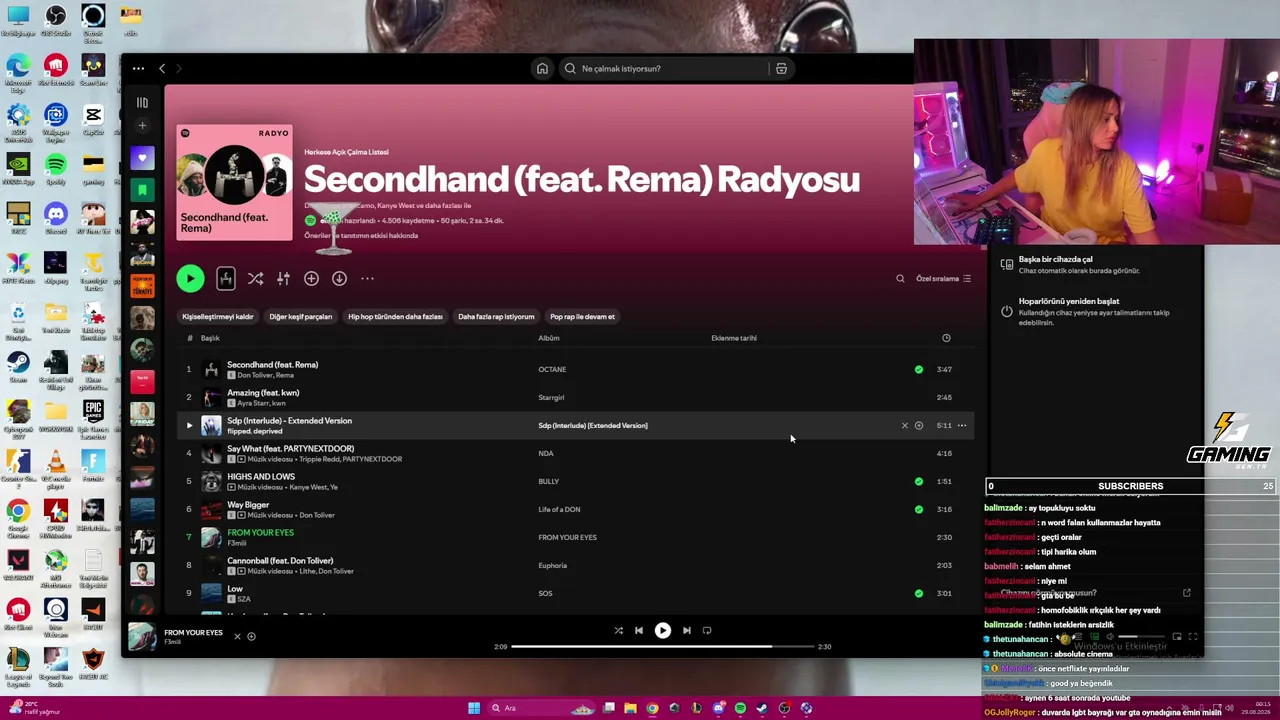Open the Starrgirl album link
This screenshot has width=1280, height=720.
551,398
